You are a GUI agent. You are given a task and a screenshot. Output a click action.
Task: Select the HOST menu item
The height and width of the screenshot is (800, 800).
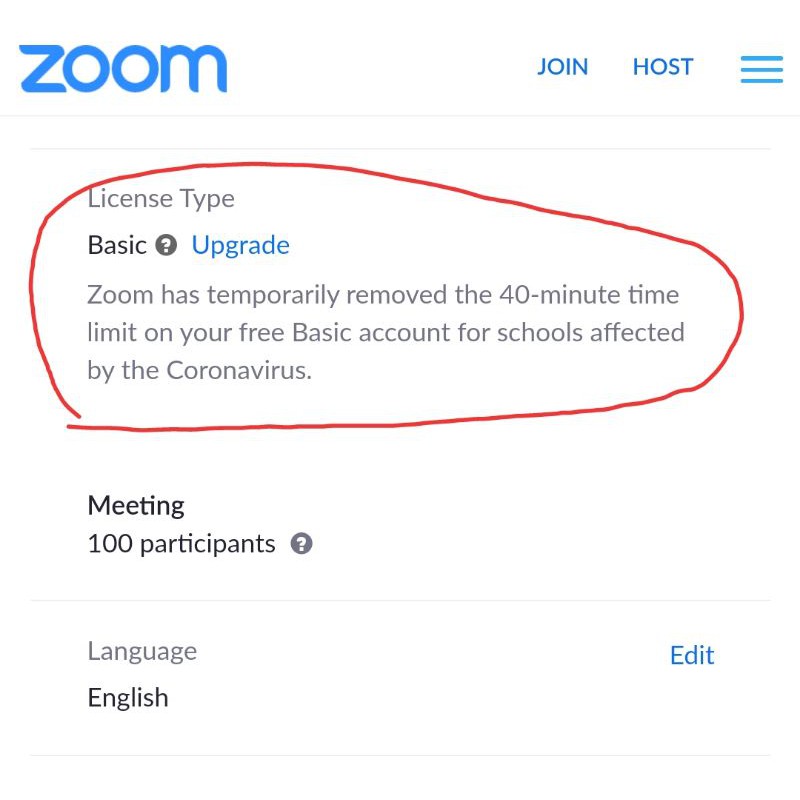(x=662, y=66)
